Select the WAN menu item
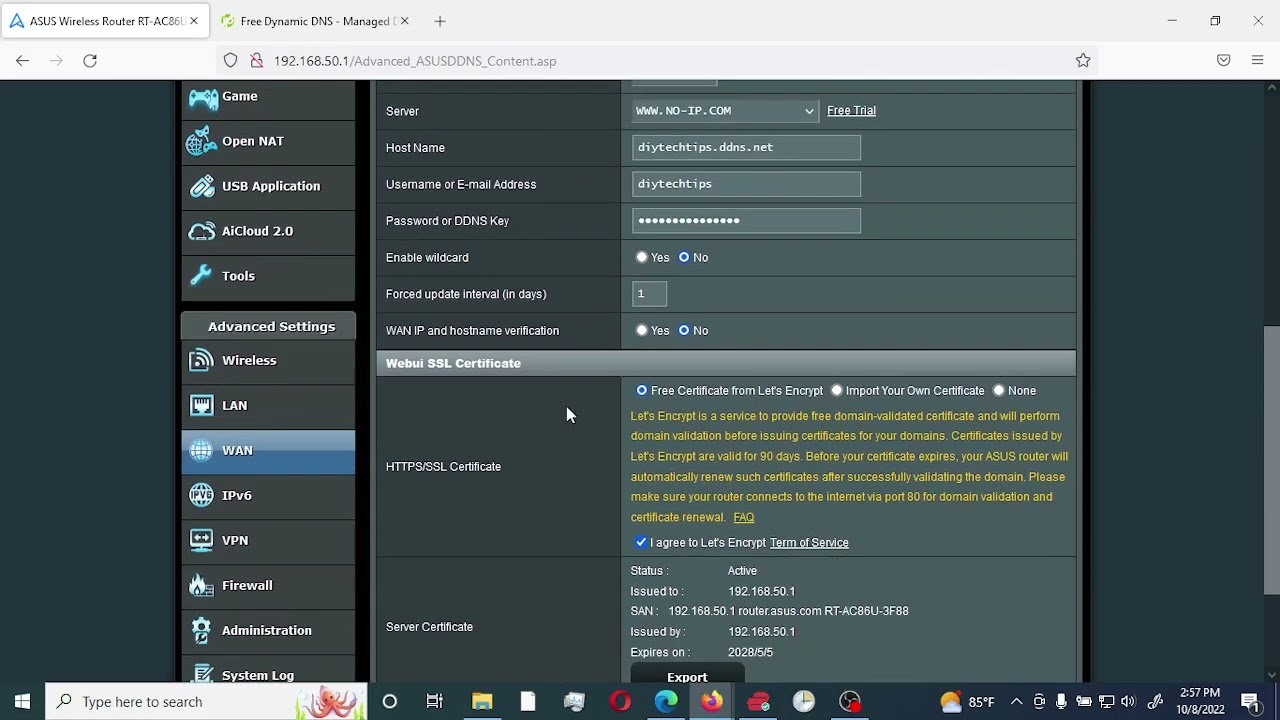 (x=268, y=451)
